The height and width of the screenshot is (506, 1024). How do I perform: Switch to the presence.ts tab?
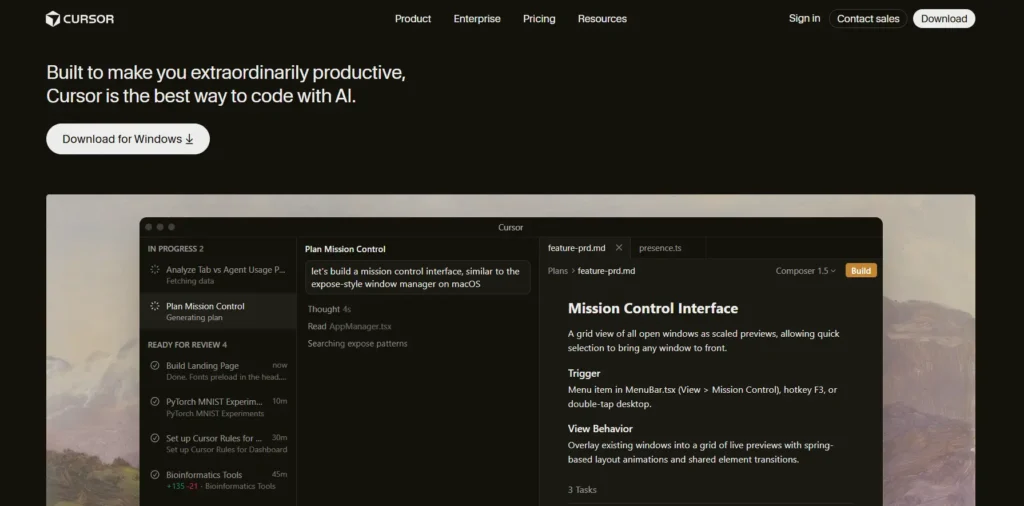(660, 248)
